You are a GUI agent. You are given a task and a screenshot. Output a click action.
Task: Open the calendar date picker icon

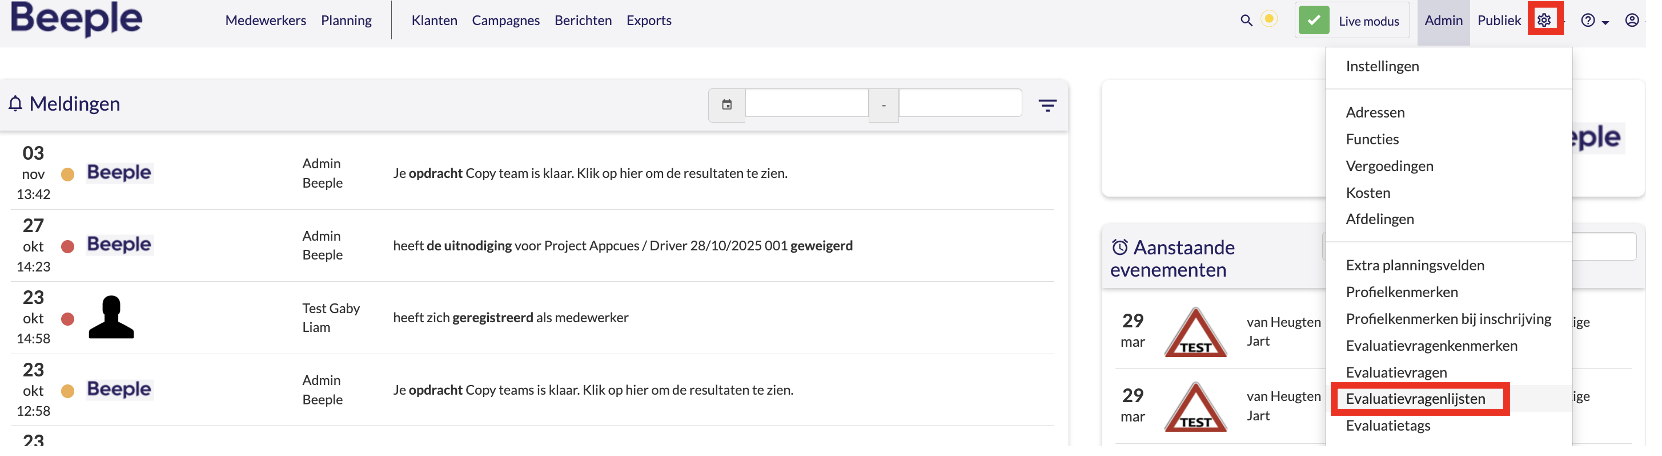pyautogui.click(x=727, y=105)
